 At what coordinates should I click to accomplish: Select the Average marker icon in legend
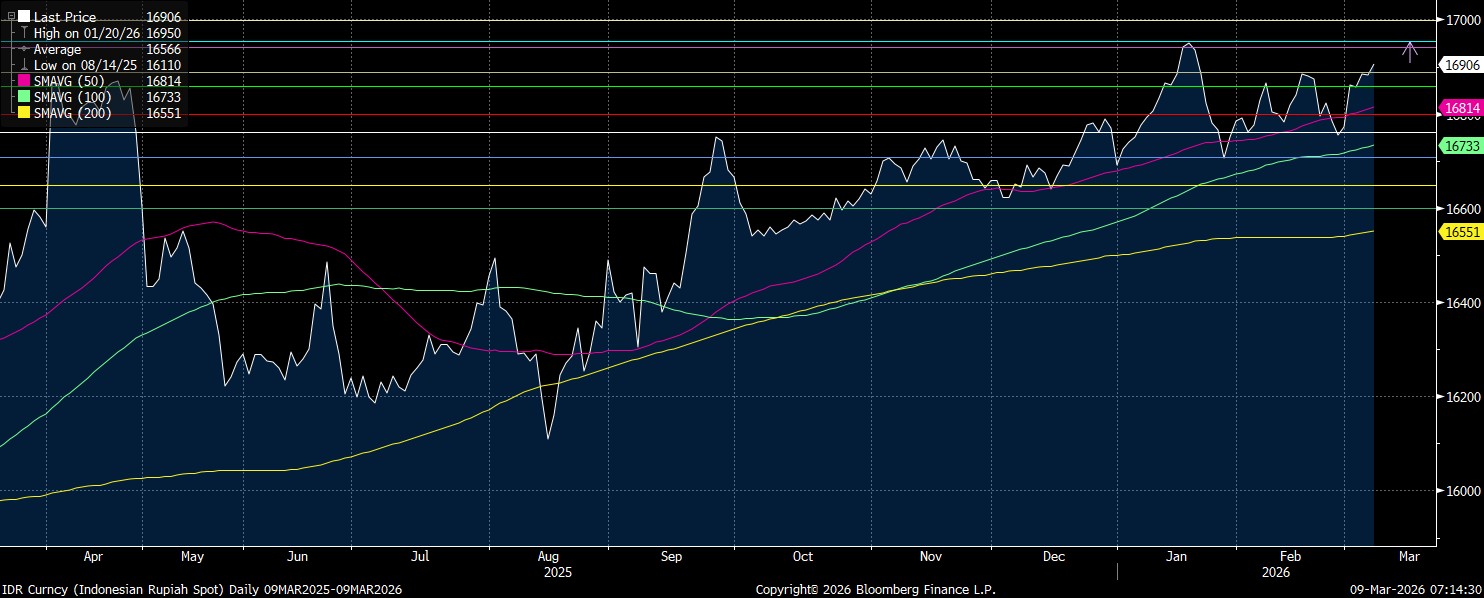(x=24, y=49)
